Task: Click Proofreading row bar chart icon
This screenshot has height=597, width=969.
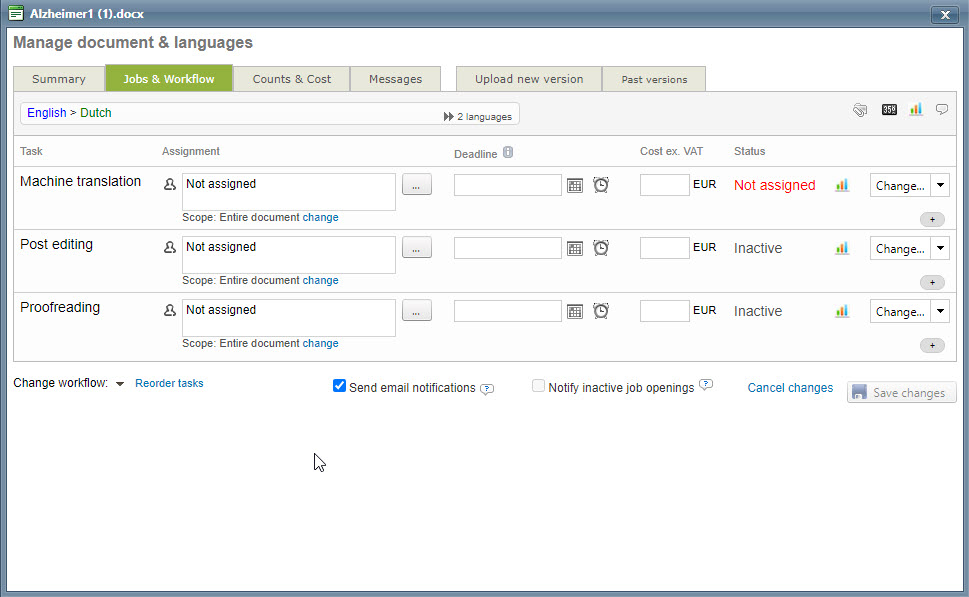Action: point(842,311)
